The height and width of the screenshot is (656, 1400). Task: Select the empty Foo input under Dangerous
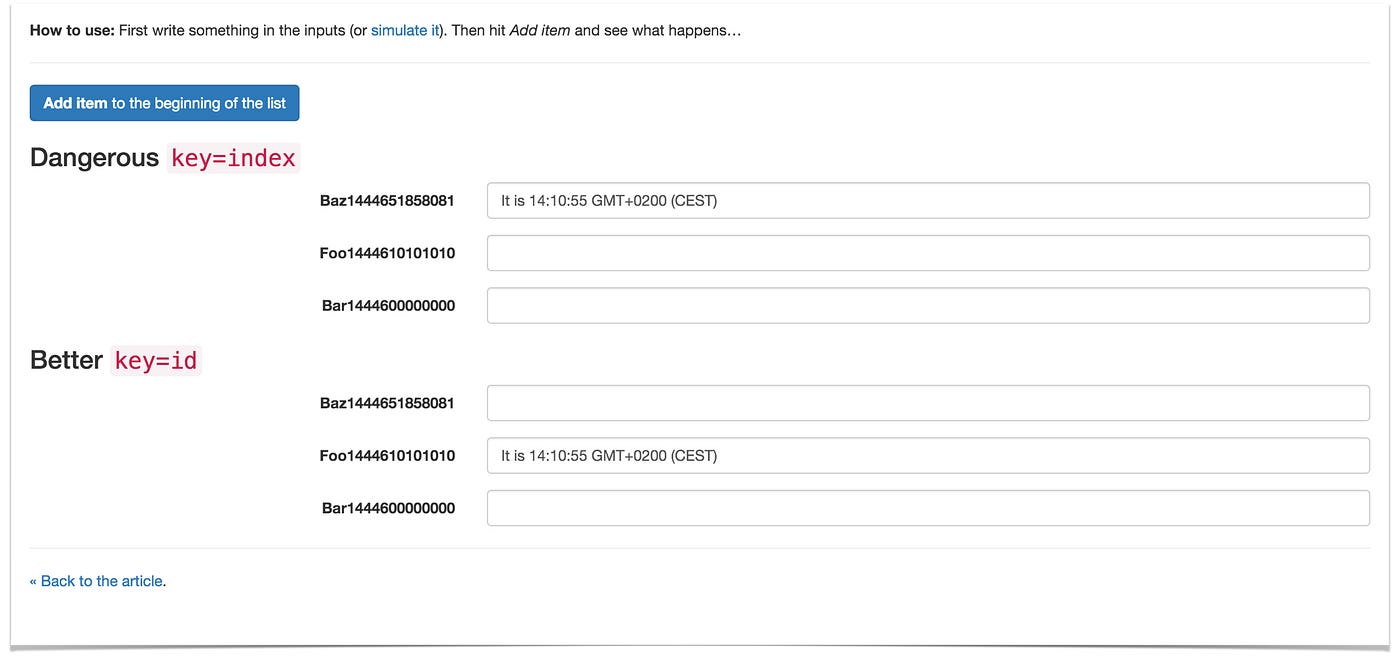click(928, 253)
